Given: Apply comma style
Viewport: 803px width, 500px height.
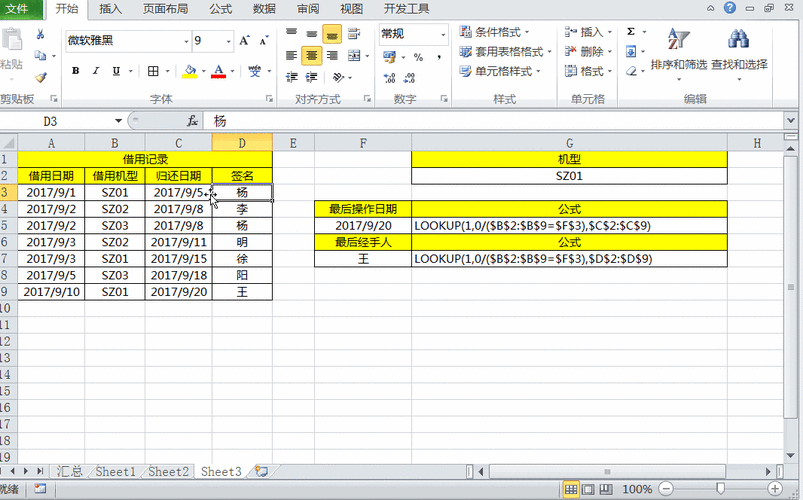Looking at the screenshot, I should pos(439,57).
